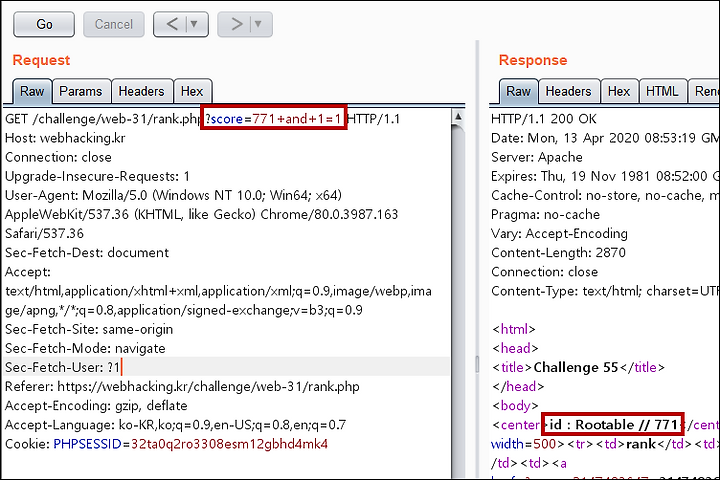Go to next request with forward arrow
Viewport: 720px width, 480px height.
pyautogui.click(x=236, y=24)
